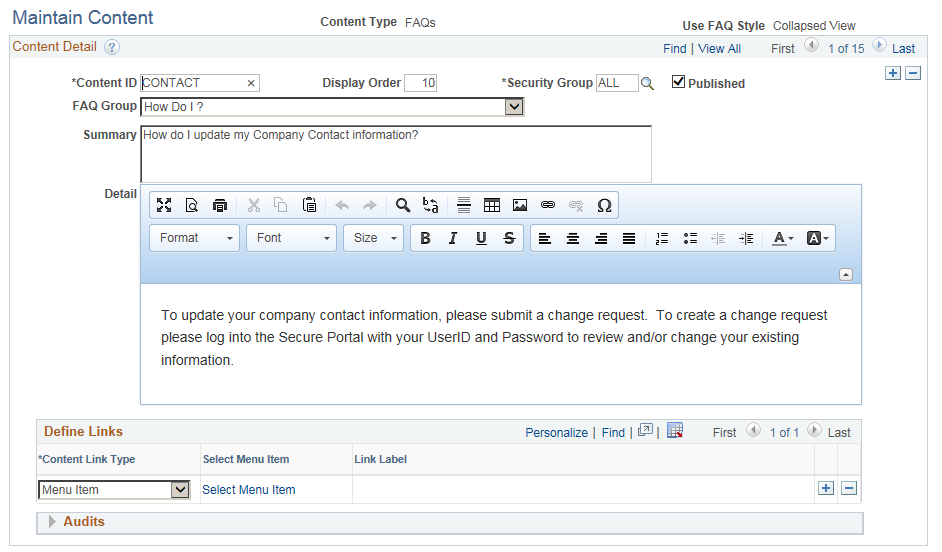
Task: Maximize the rich text editor
Action: pos(164,205)
